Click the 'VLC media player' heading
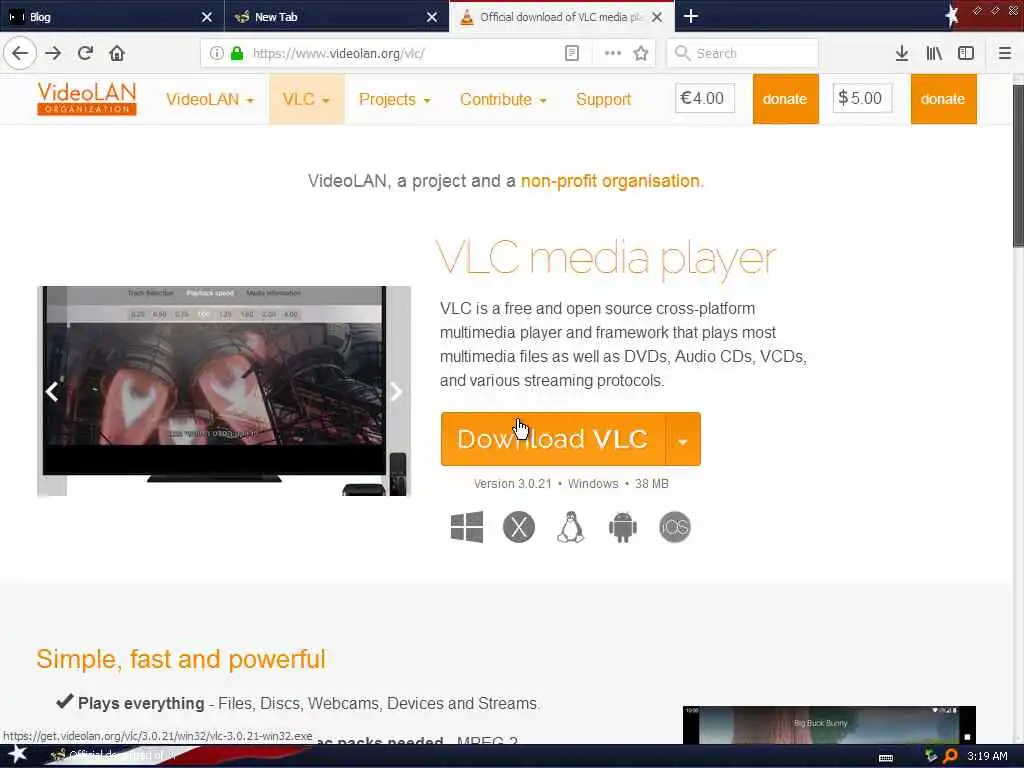The image size is (1024, 768). [606, 259]
